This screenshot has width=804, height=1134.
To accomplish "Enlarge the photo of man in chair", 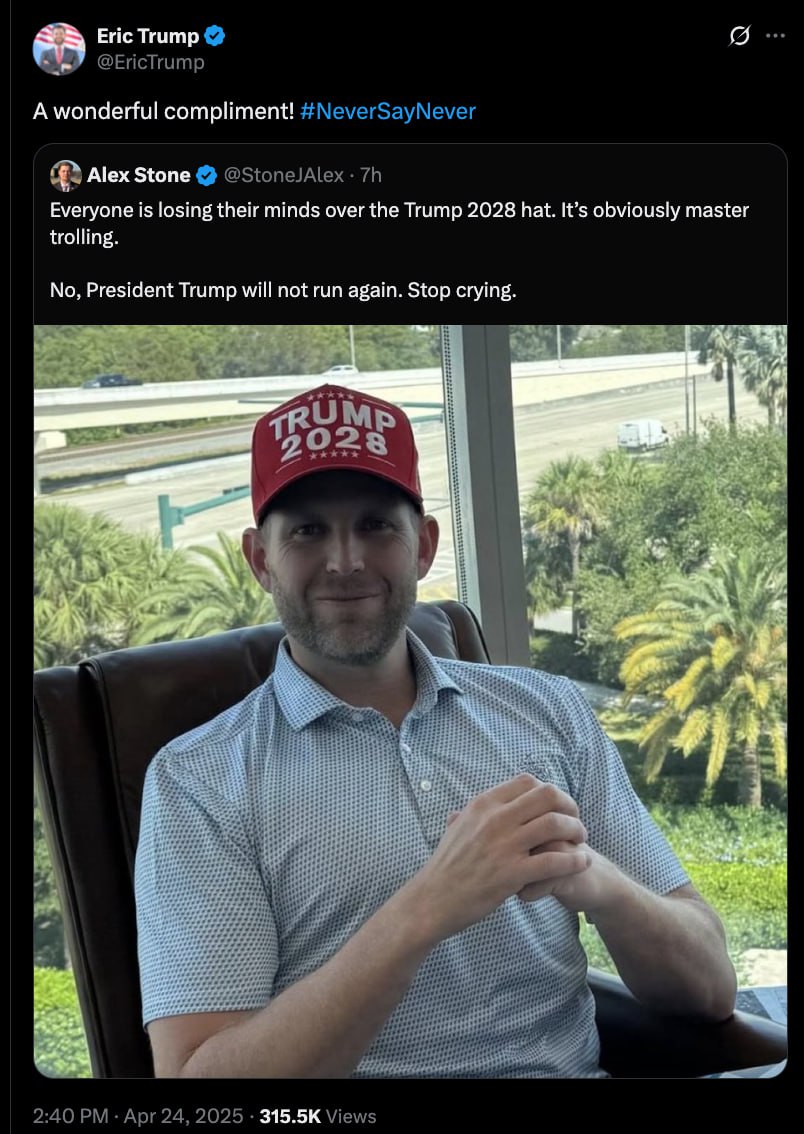I will point(410,701).
